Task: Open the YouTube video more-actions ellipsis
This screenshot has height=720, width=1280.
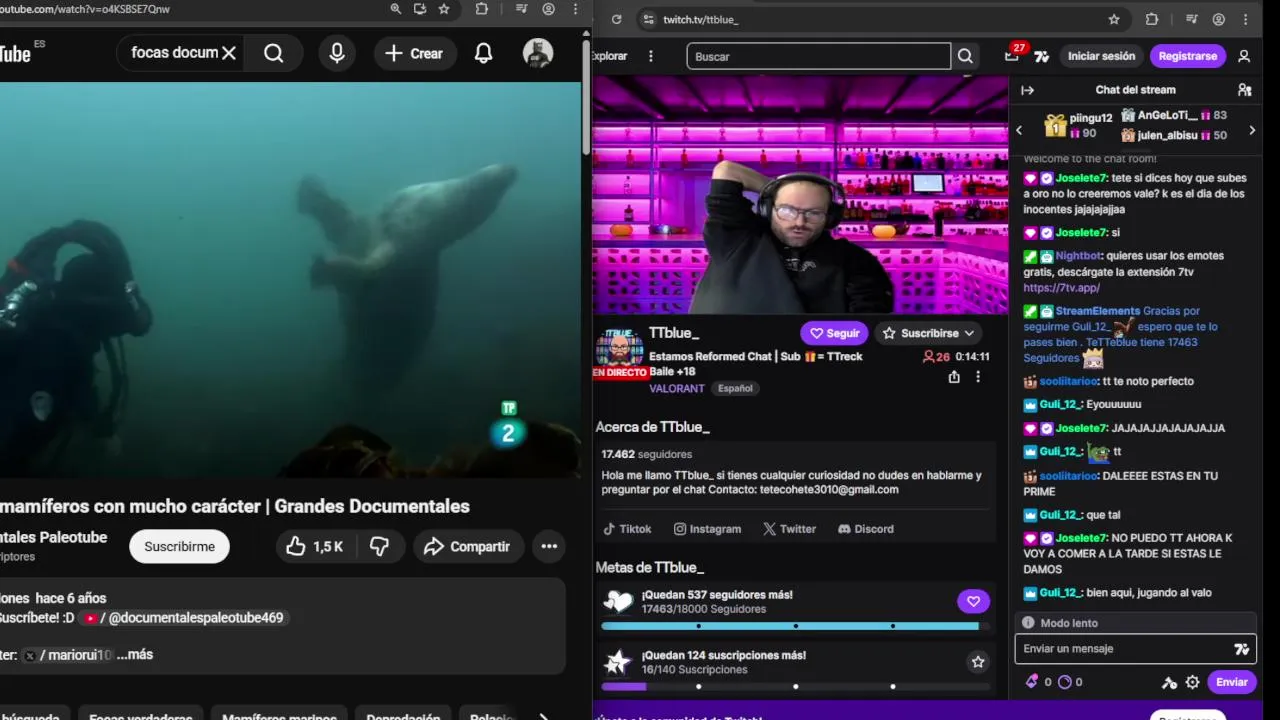Action: (549, 547)
